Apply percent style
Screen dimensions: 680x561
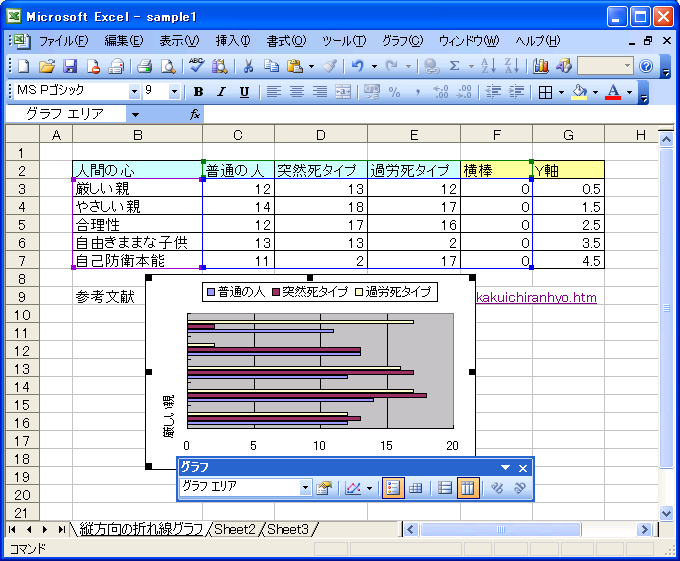click(394, 91)
